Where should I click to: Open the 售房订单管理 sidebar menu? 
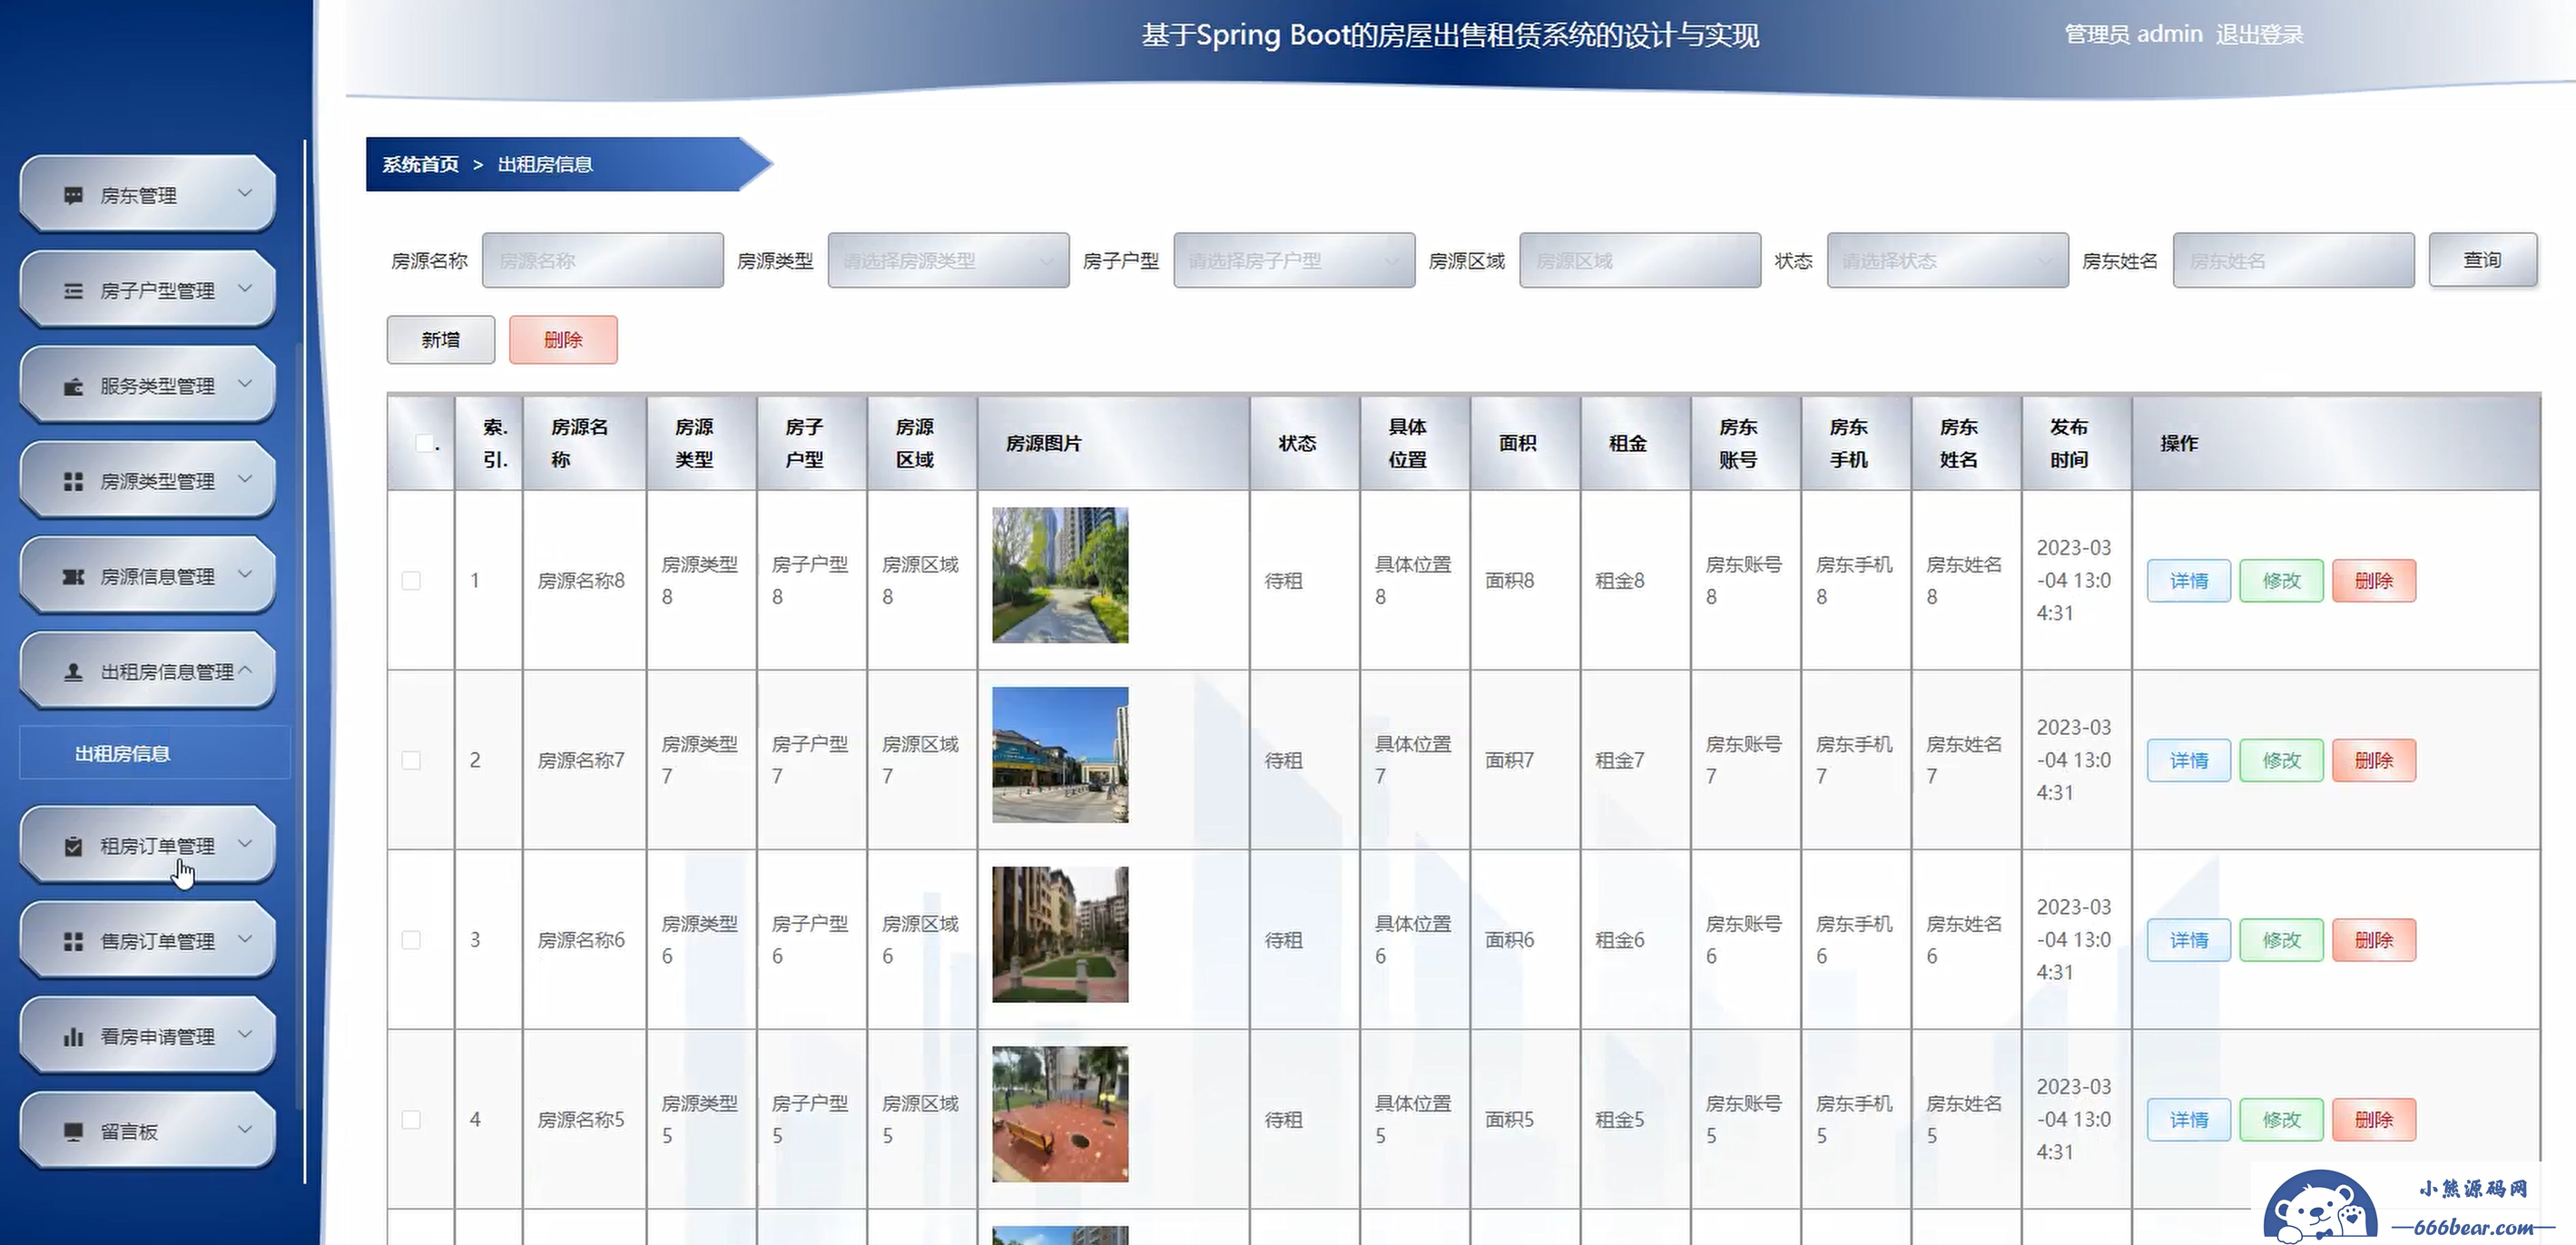point(147,941)
